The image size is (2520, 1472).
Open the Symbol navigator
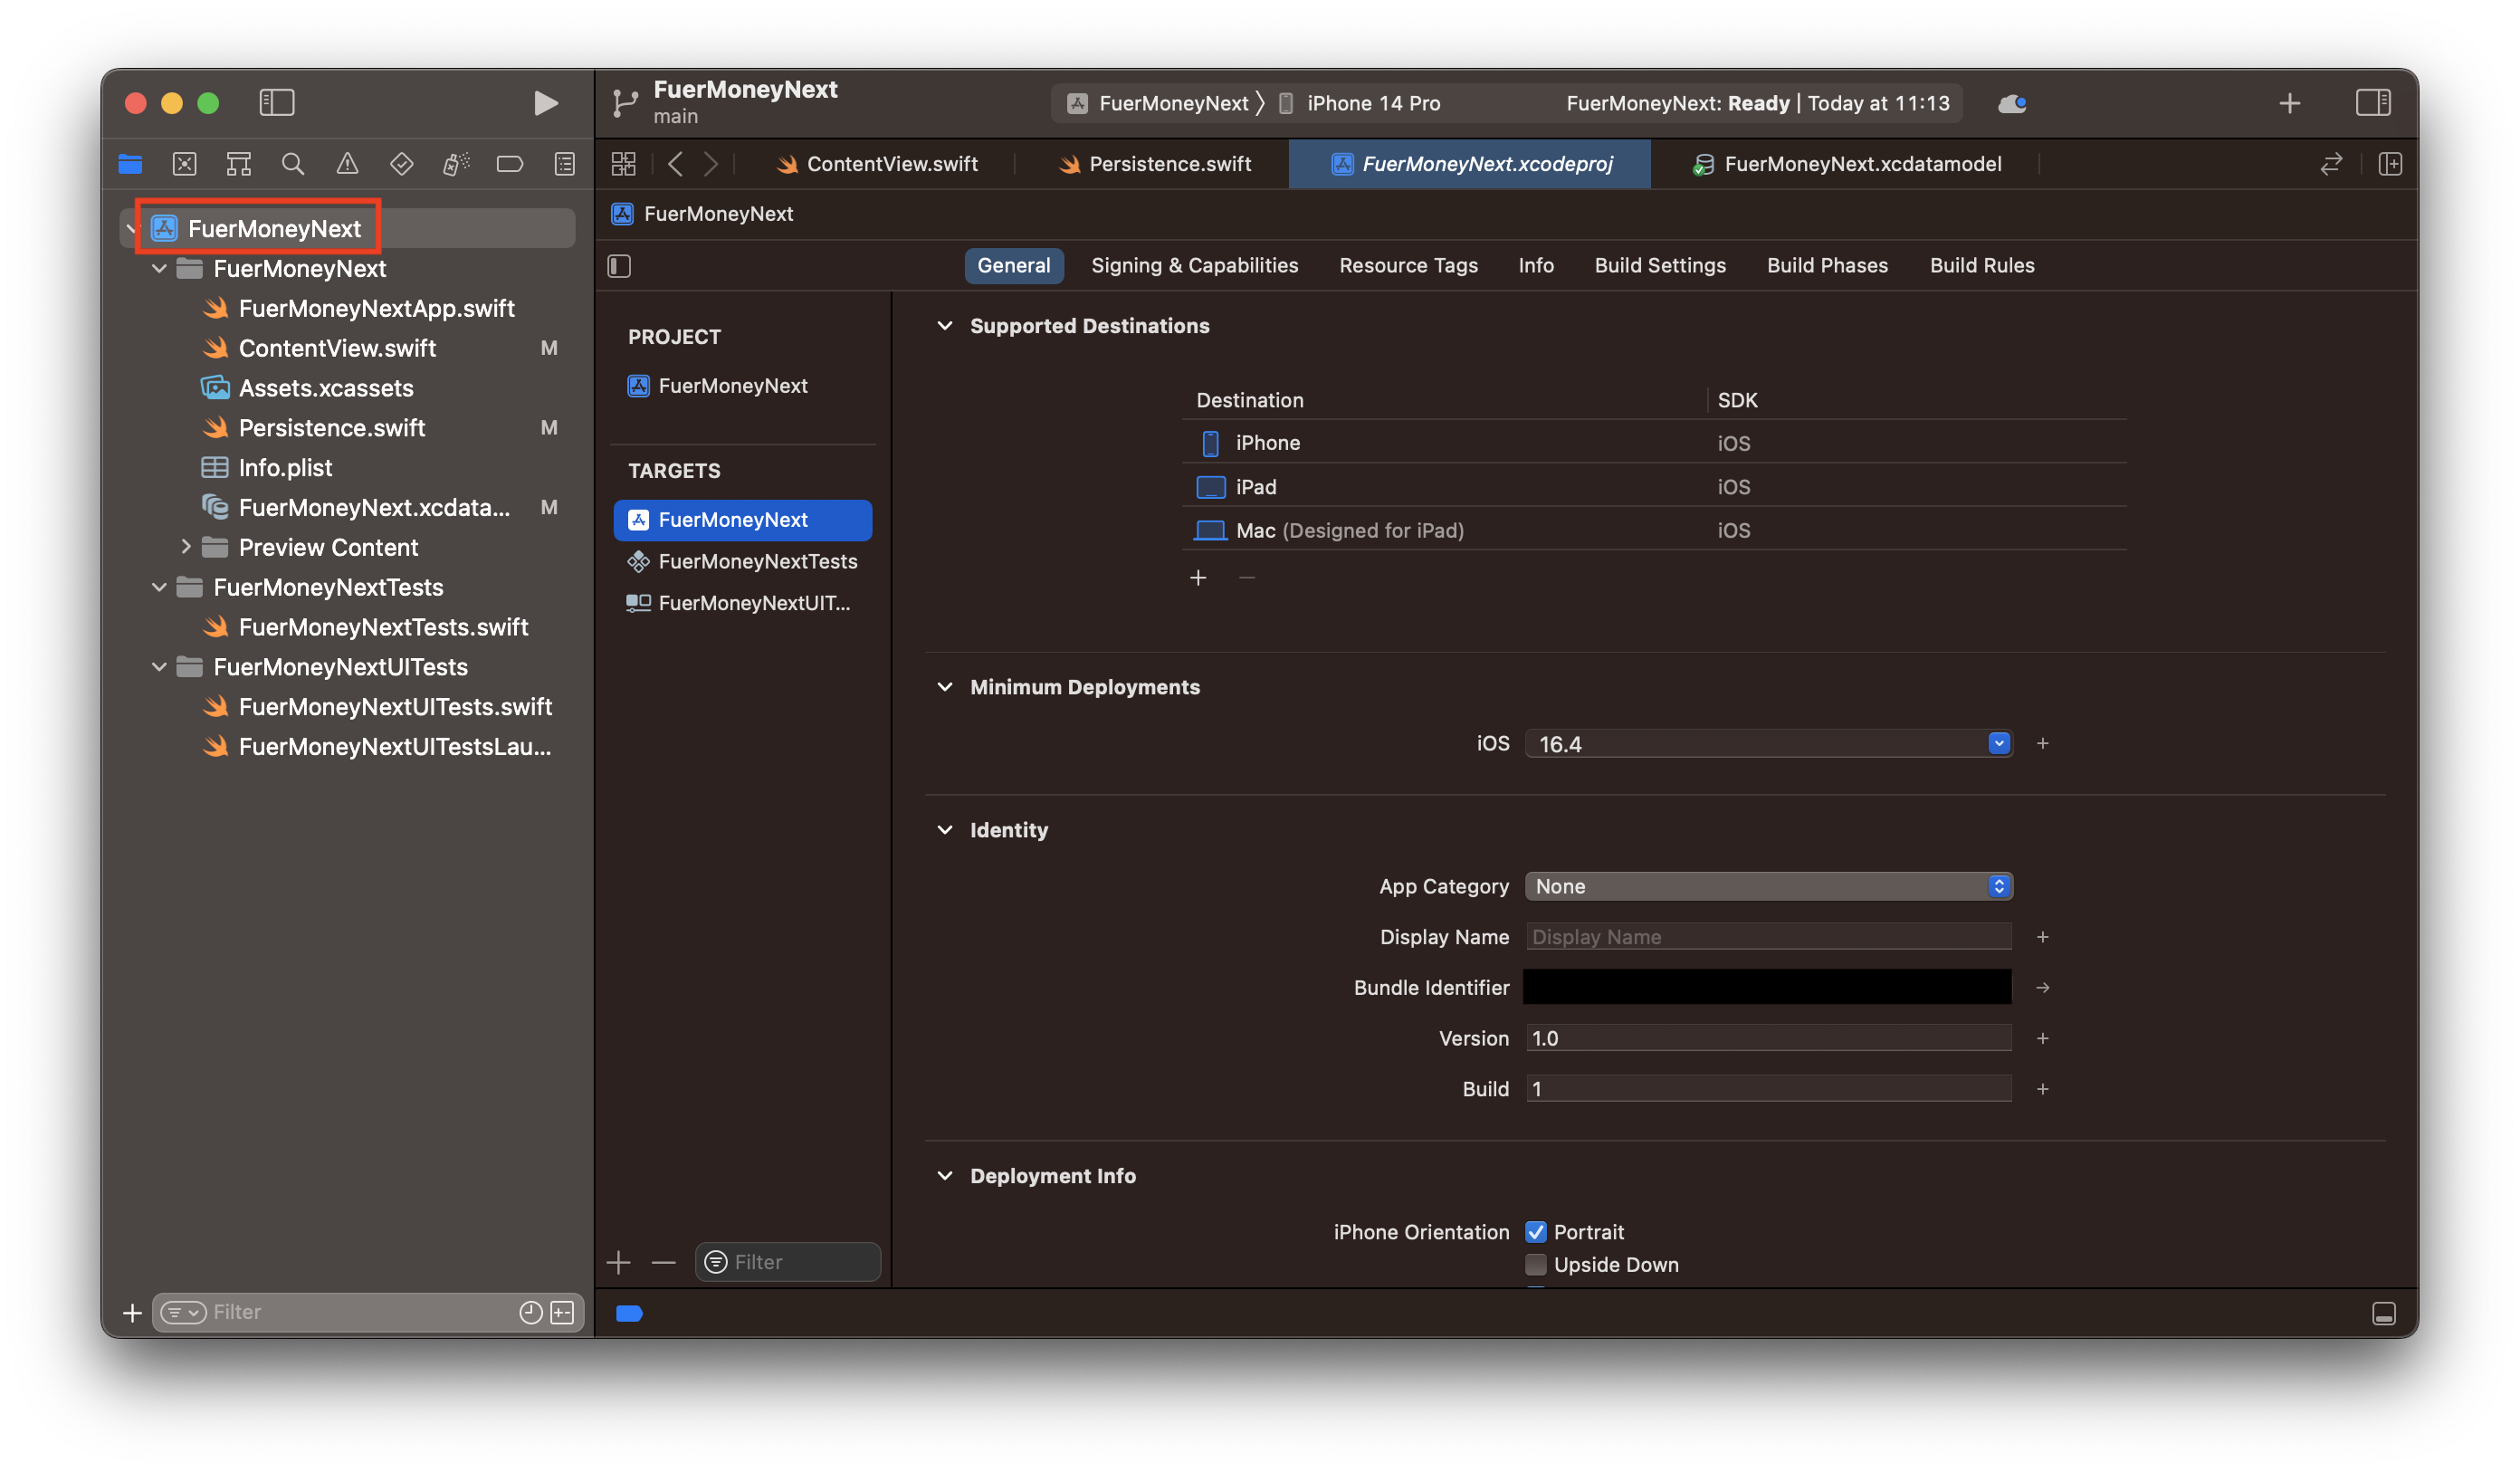point(238,163)
